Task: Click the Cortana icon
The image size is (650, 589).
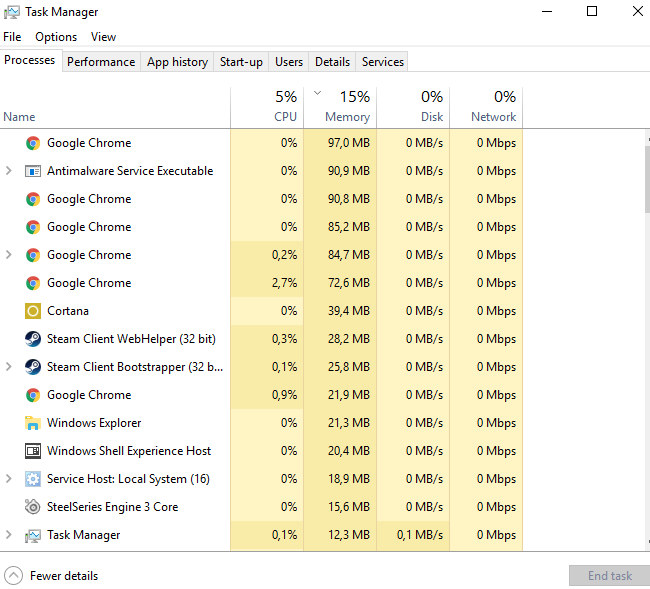Action: [x=33, y=311]
